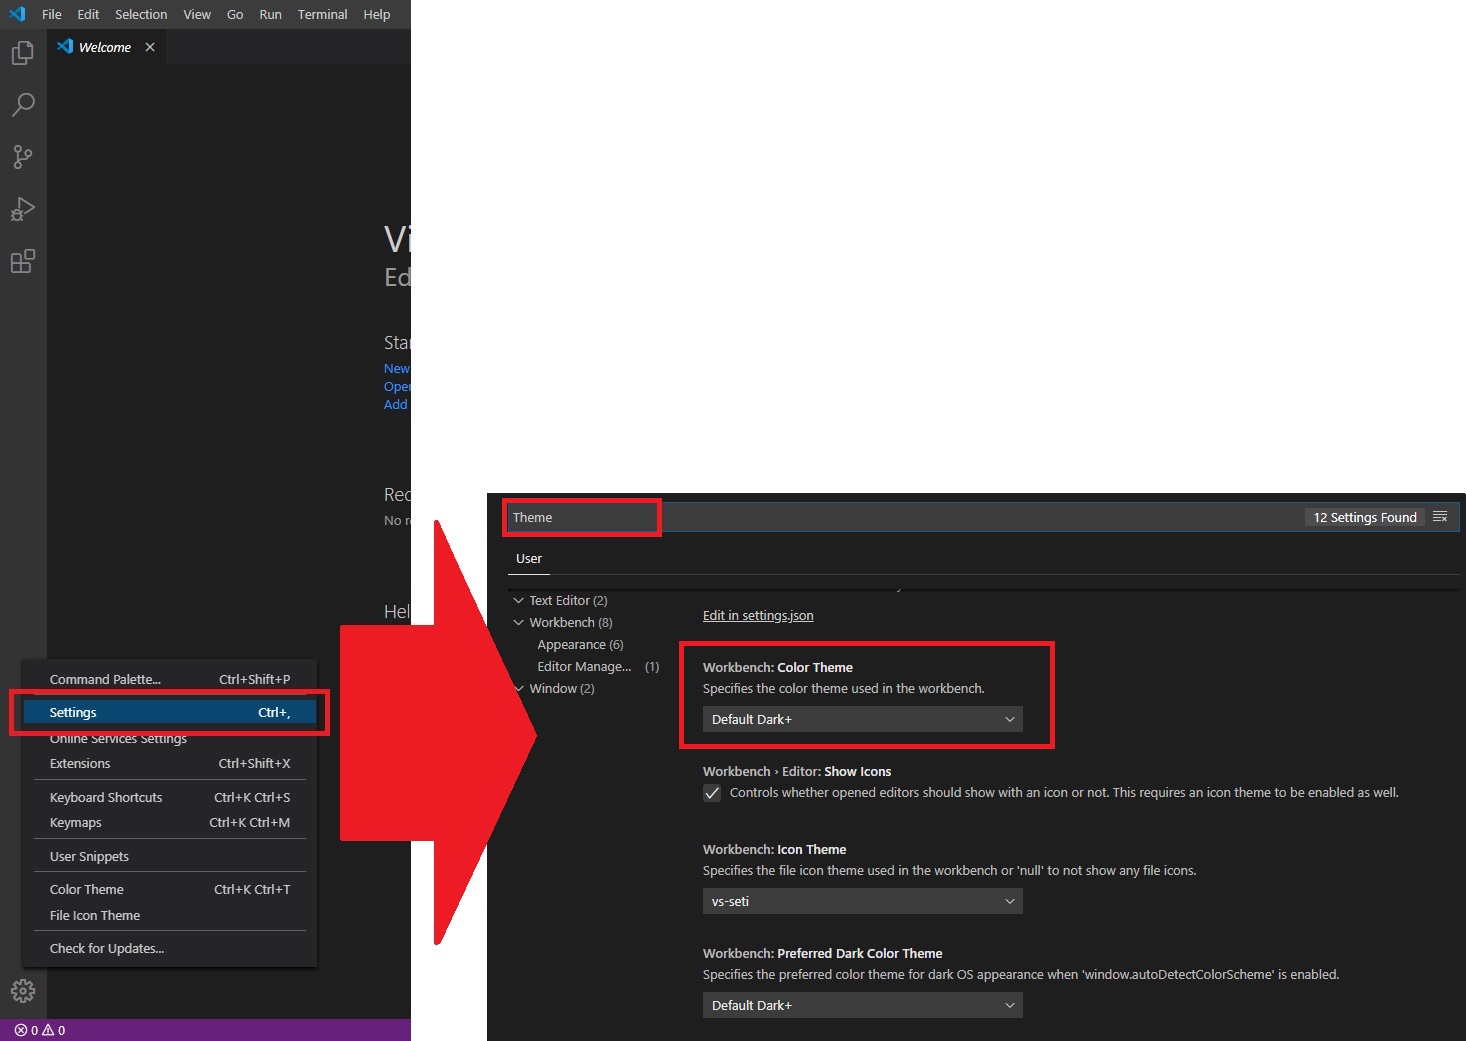This screenshot has height=1041, width=1466.
Task: Choose Online Services Settings menu entry
Action: (170, 739)
